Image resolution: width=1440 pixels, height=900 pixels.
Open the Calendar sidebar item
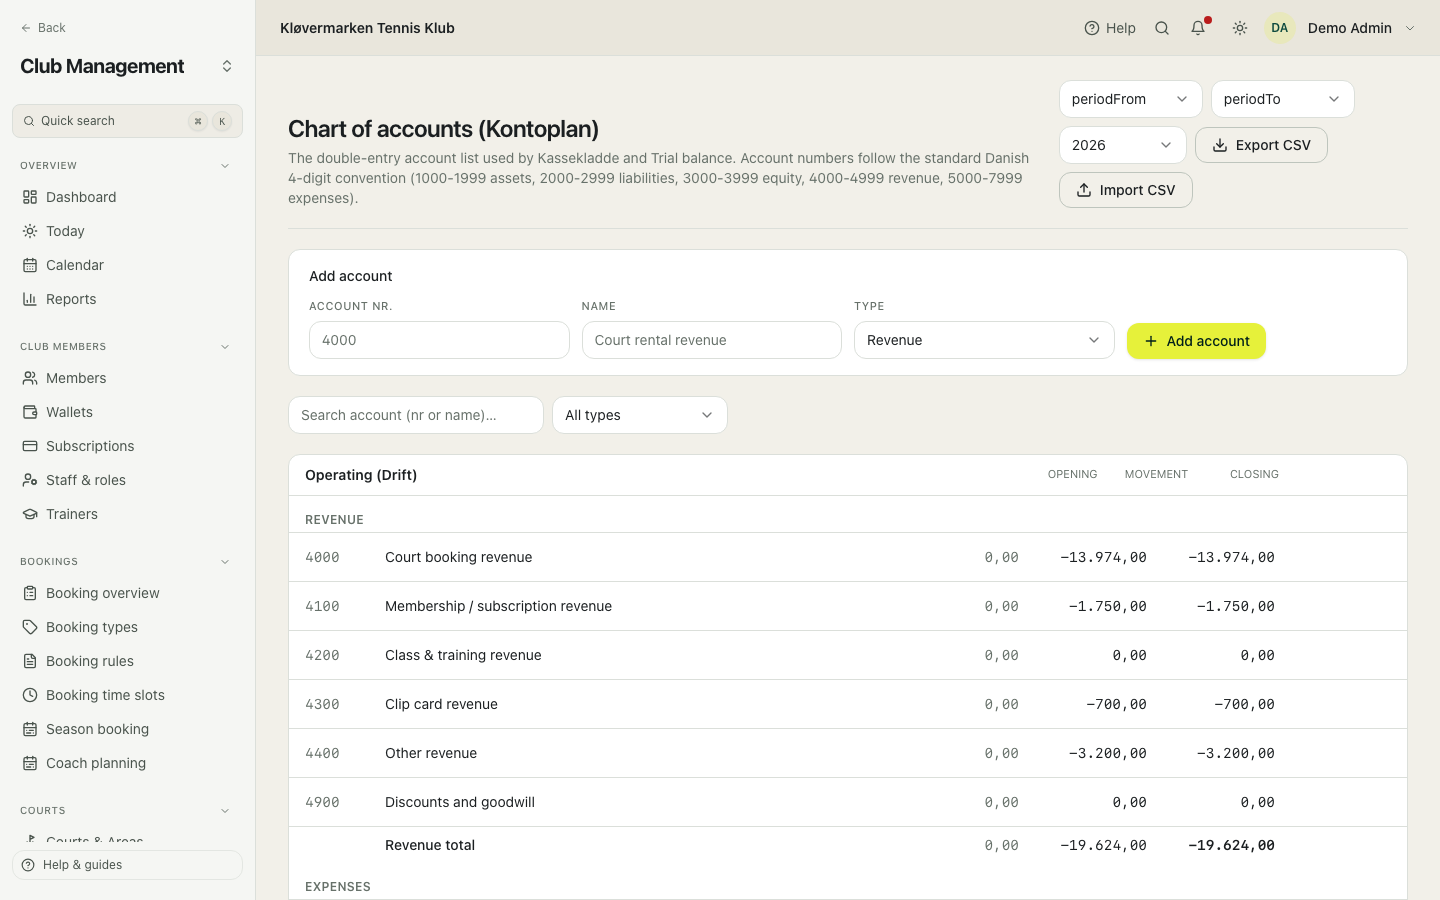(127, 265)
